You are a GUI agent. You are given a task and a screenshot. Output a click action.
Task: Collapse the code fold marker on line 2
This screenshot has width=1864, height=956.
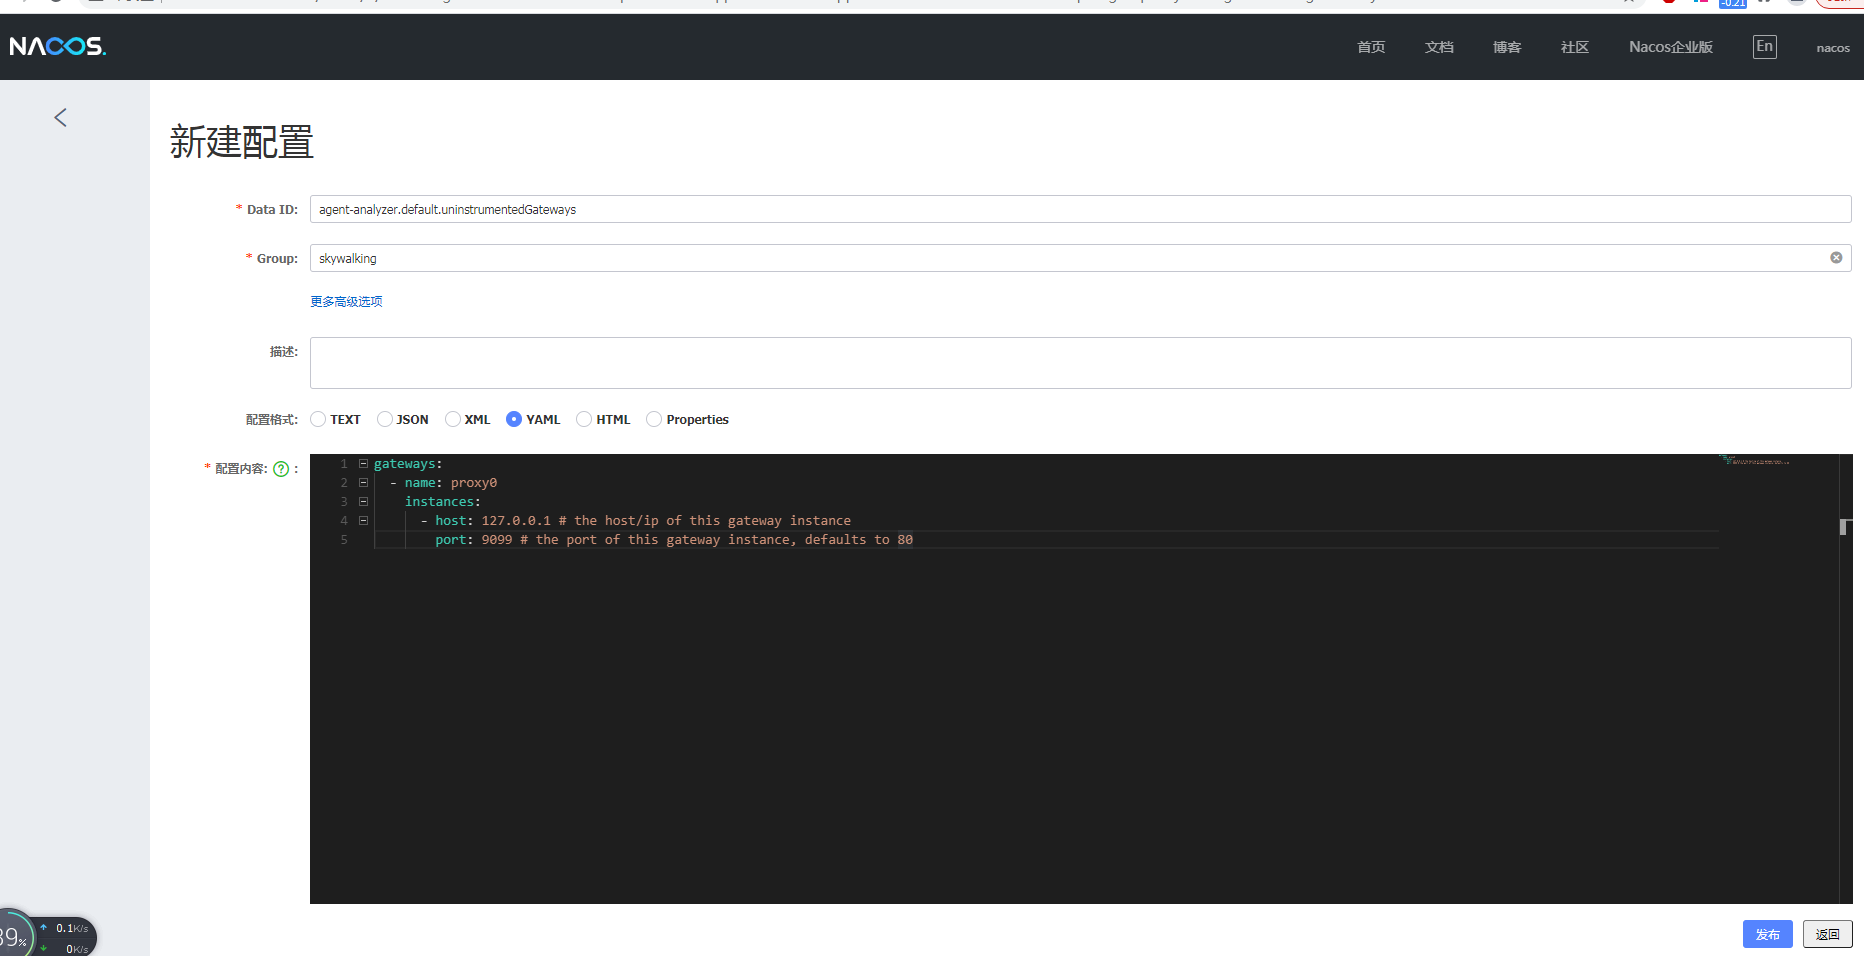tap(363, 482)
